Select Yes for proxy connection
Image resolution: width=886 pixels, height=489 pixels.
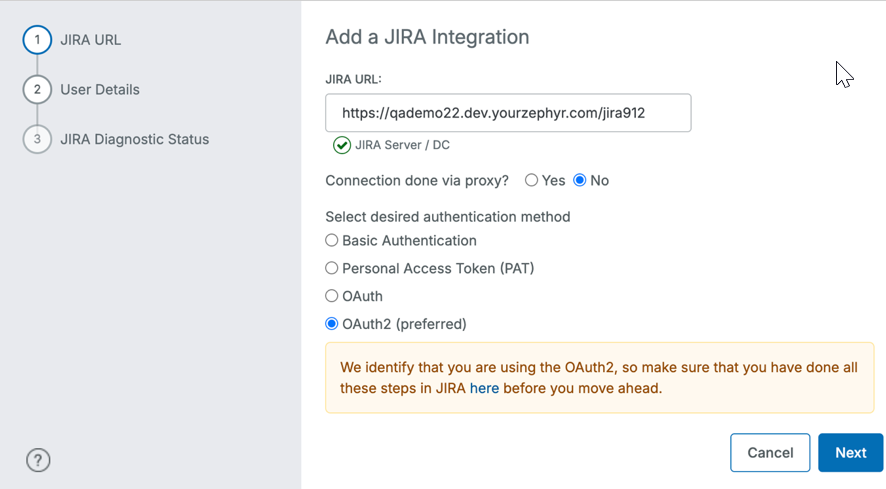(532, 181)
